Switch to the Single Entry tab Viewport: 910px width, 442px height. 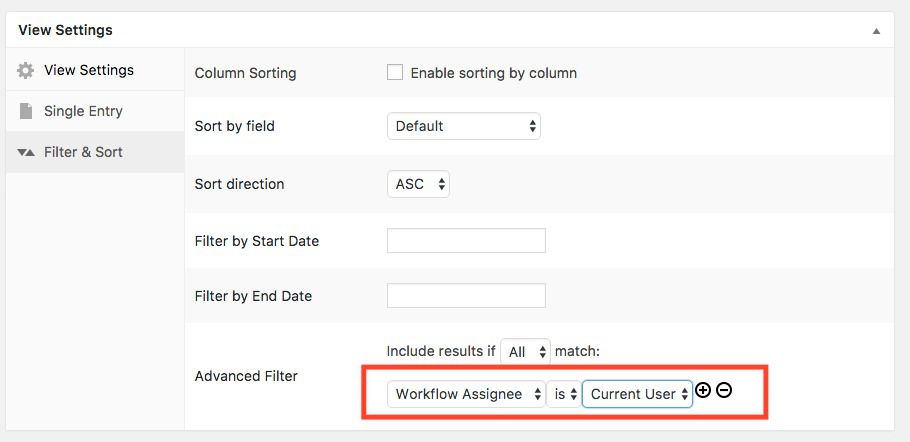[x=83, y=111]
